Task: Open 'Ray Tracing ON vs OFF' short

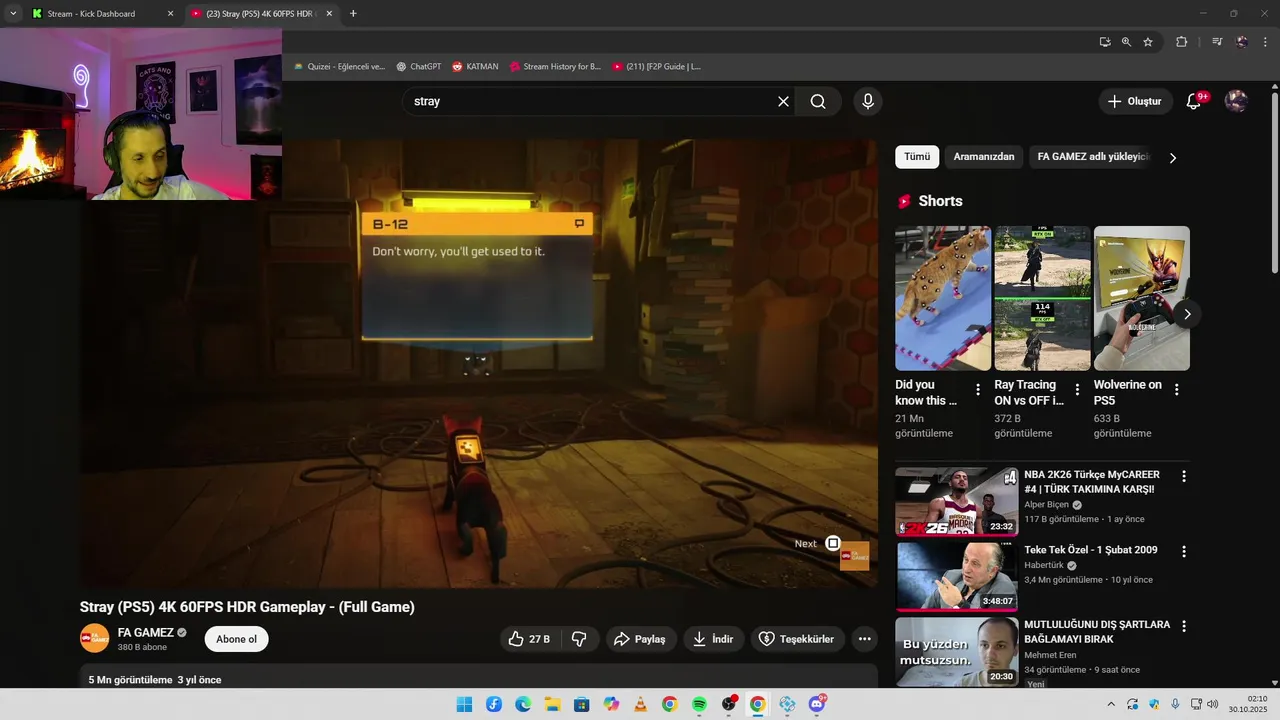Action: (1042, 298)
